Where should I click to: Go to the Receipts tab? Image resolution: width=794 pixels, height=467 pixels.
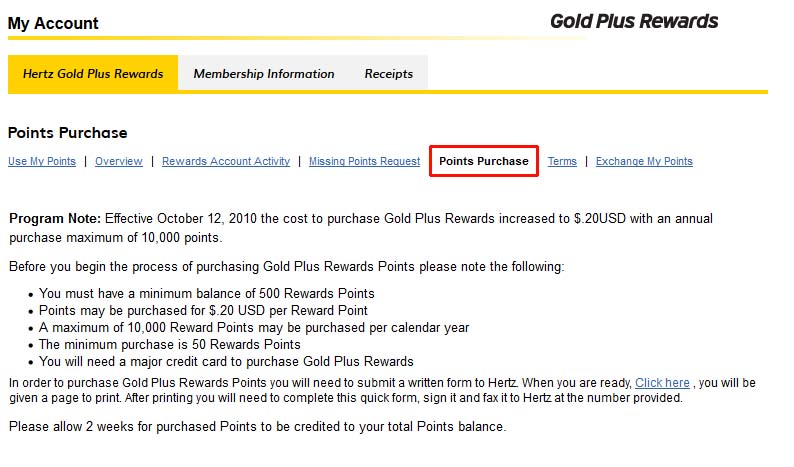click(388, 73)
